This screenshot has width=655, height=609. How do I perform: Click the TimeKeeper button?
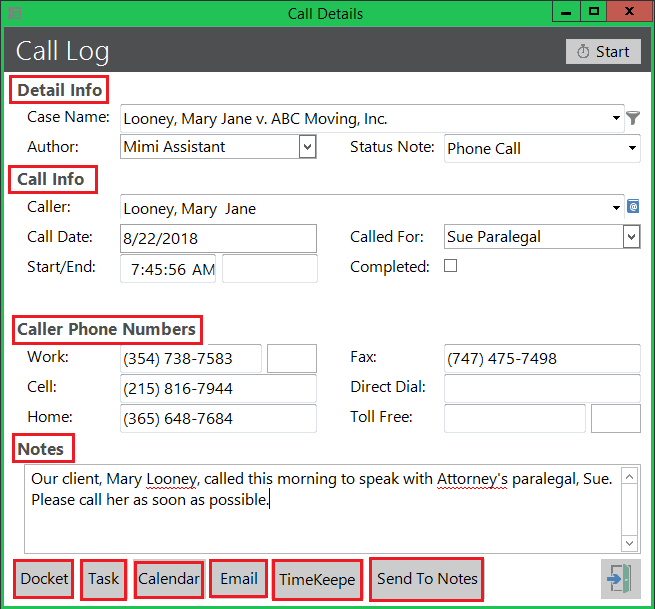[x=317, y=580]
